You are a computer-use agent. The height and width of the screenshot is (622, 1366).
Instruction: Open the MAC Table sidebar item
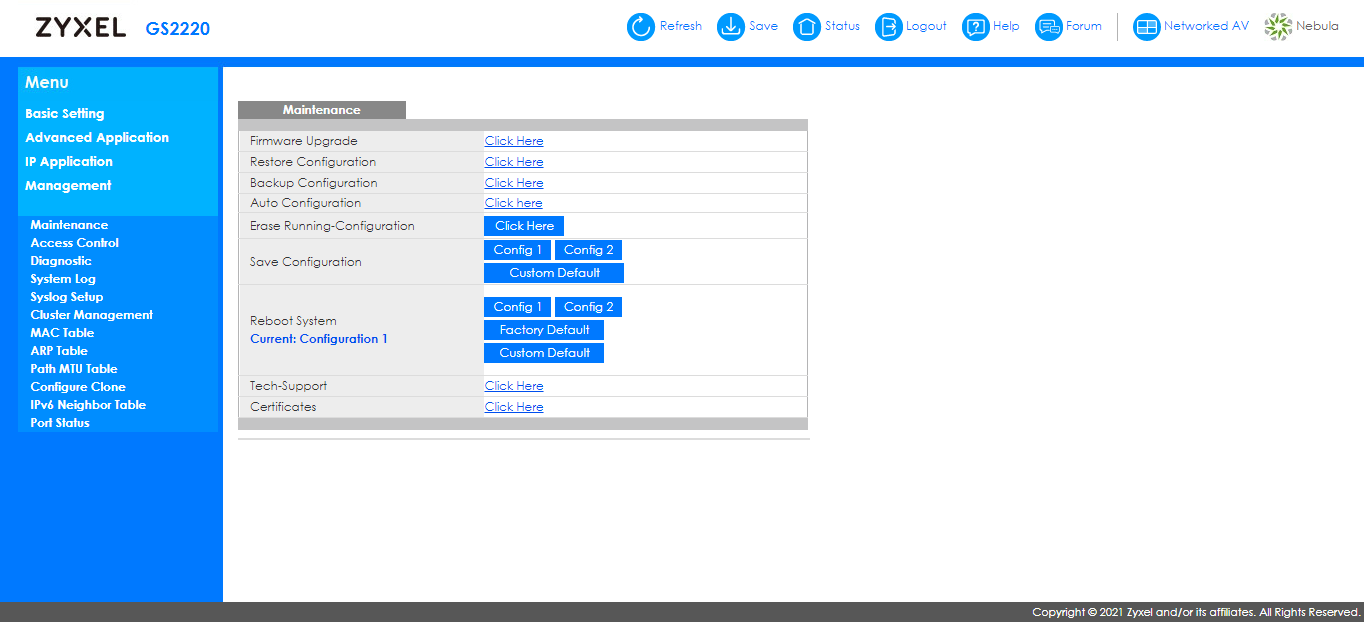pyautogui.click(x=62, y=333)
